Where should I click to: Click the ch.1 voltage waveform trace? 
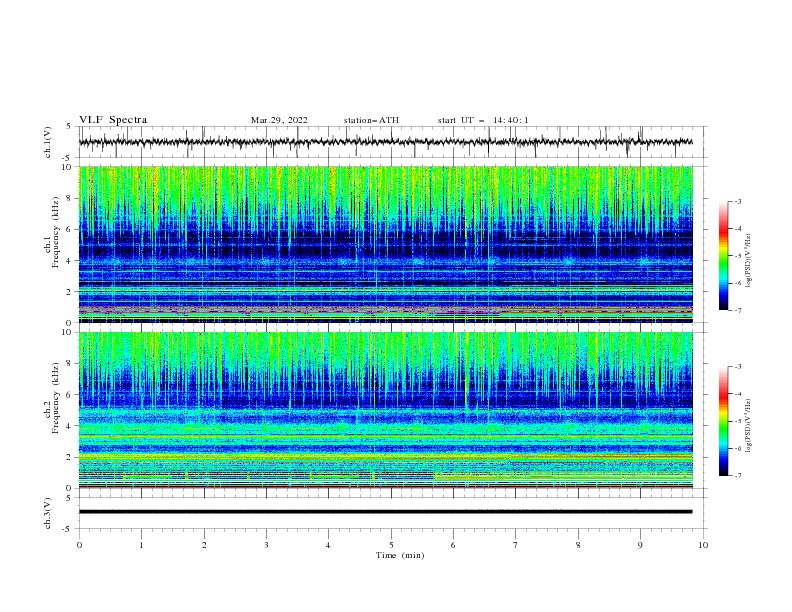click(385, 142)
